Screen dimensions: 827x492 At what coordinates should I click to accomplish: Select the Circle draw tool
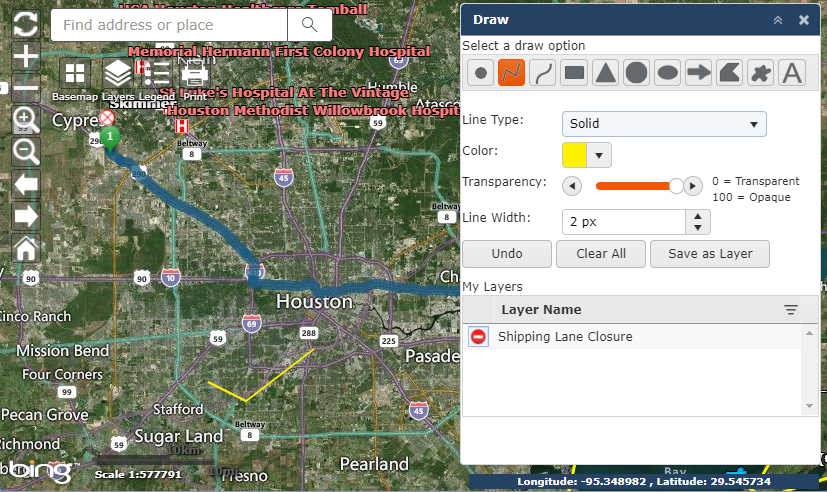click(x=636, y=73)
